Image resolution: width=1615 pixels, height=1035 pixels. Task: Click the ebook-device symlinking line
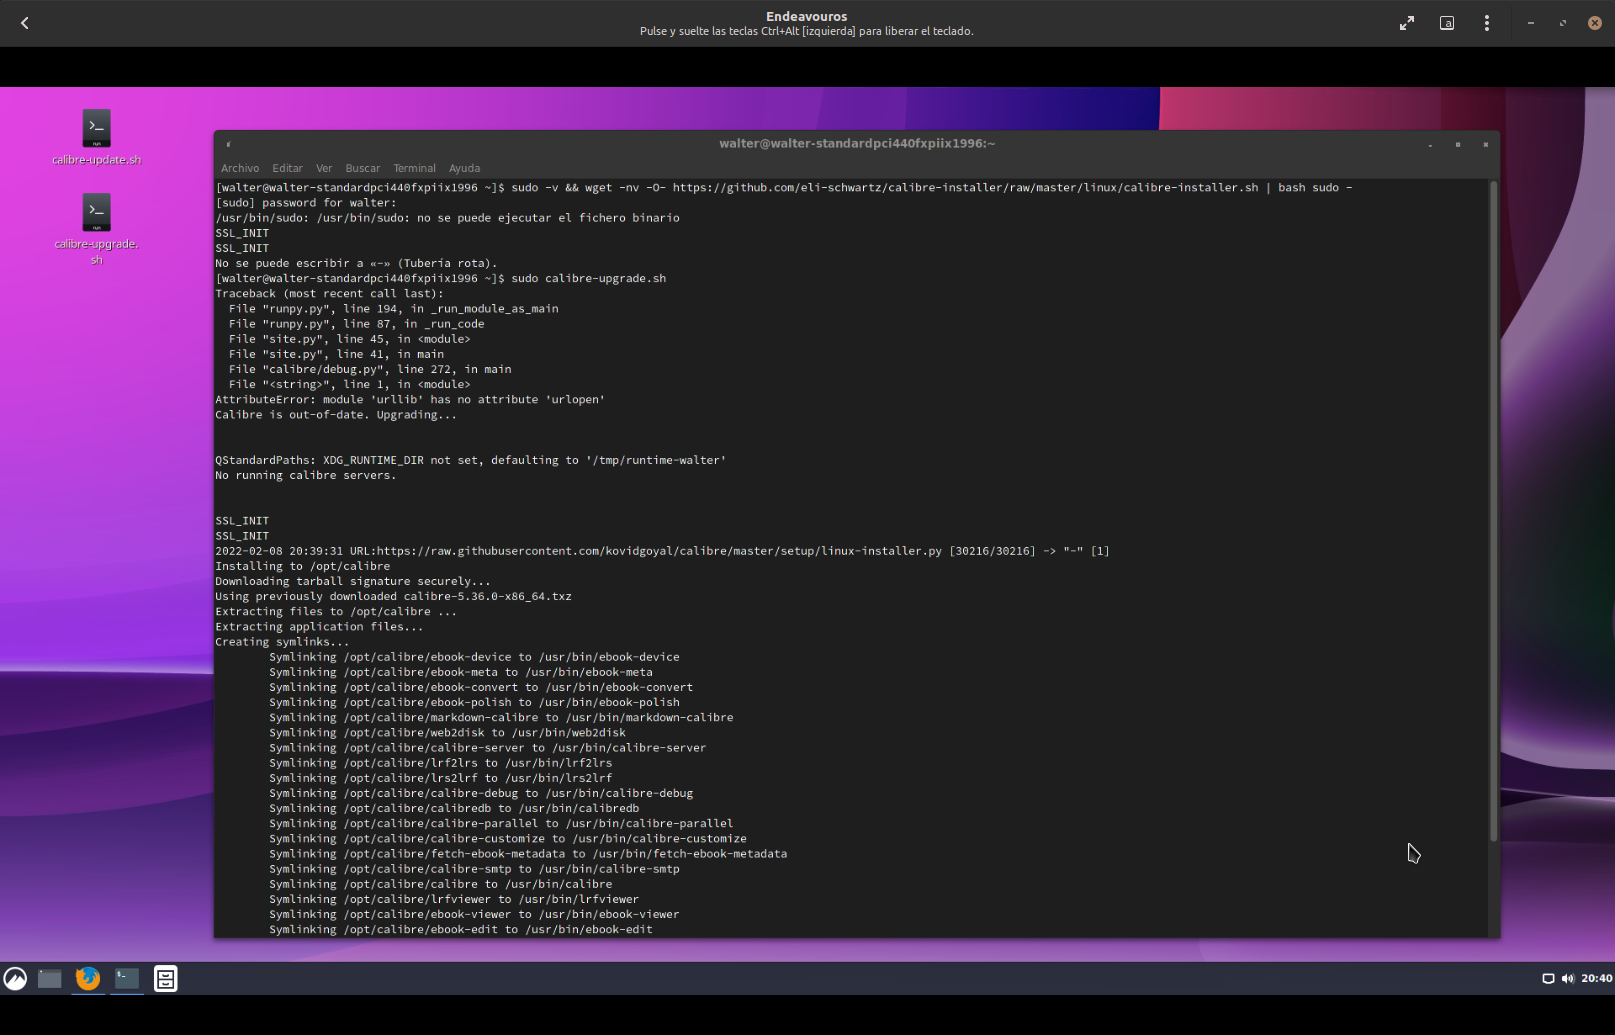(x=474, y=658)
